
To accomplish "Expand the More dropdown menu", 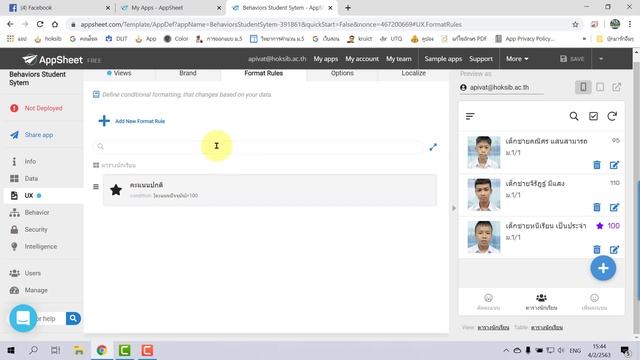I will [x=517, y=59].
